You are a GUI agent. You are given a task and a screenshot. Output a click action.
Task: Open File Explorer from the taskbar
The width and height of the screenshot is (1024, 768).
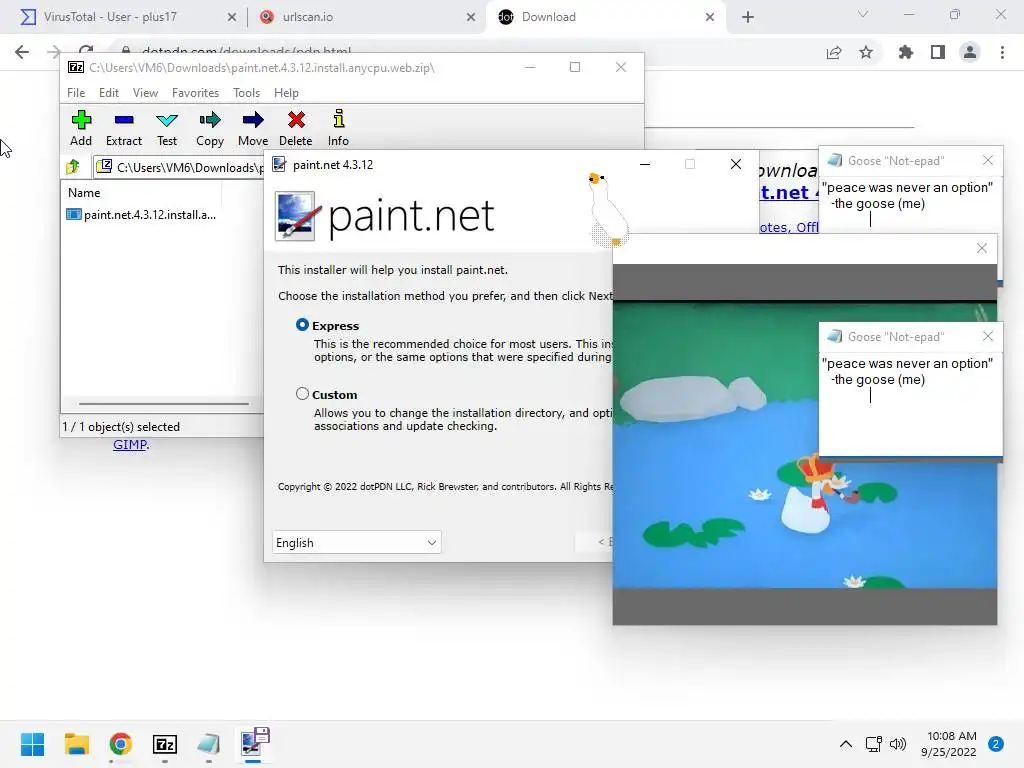tap(76, 744)
